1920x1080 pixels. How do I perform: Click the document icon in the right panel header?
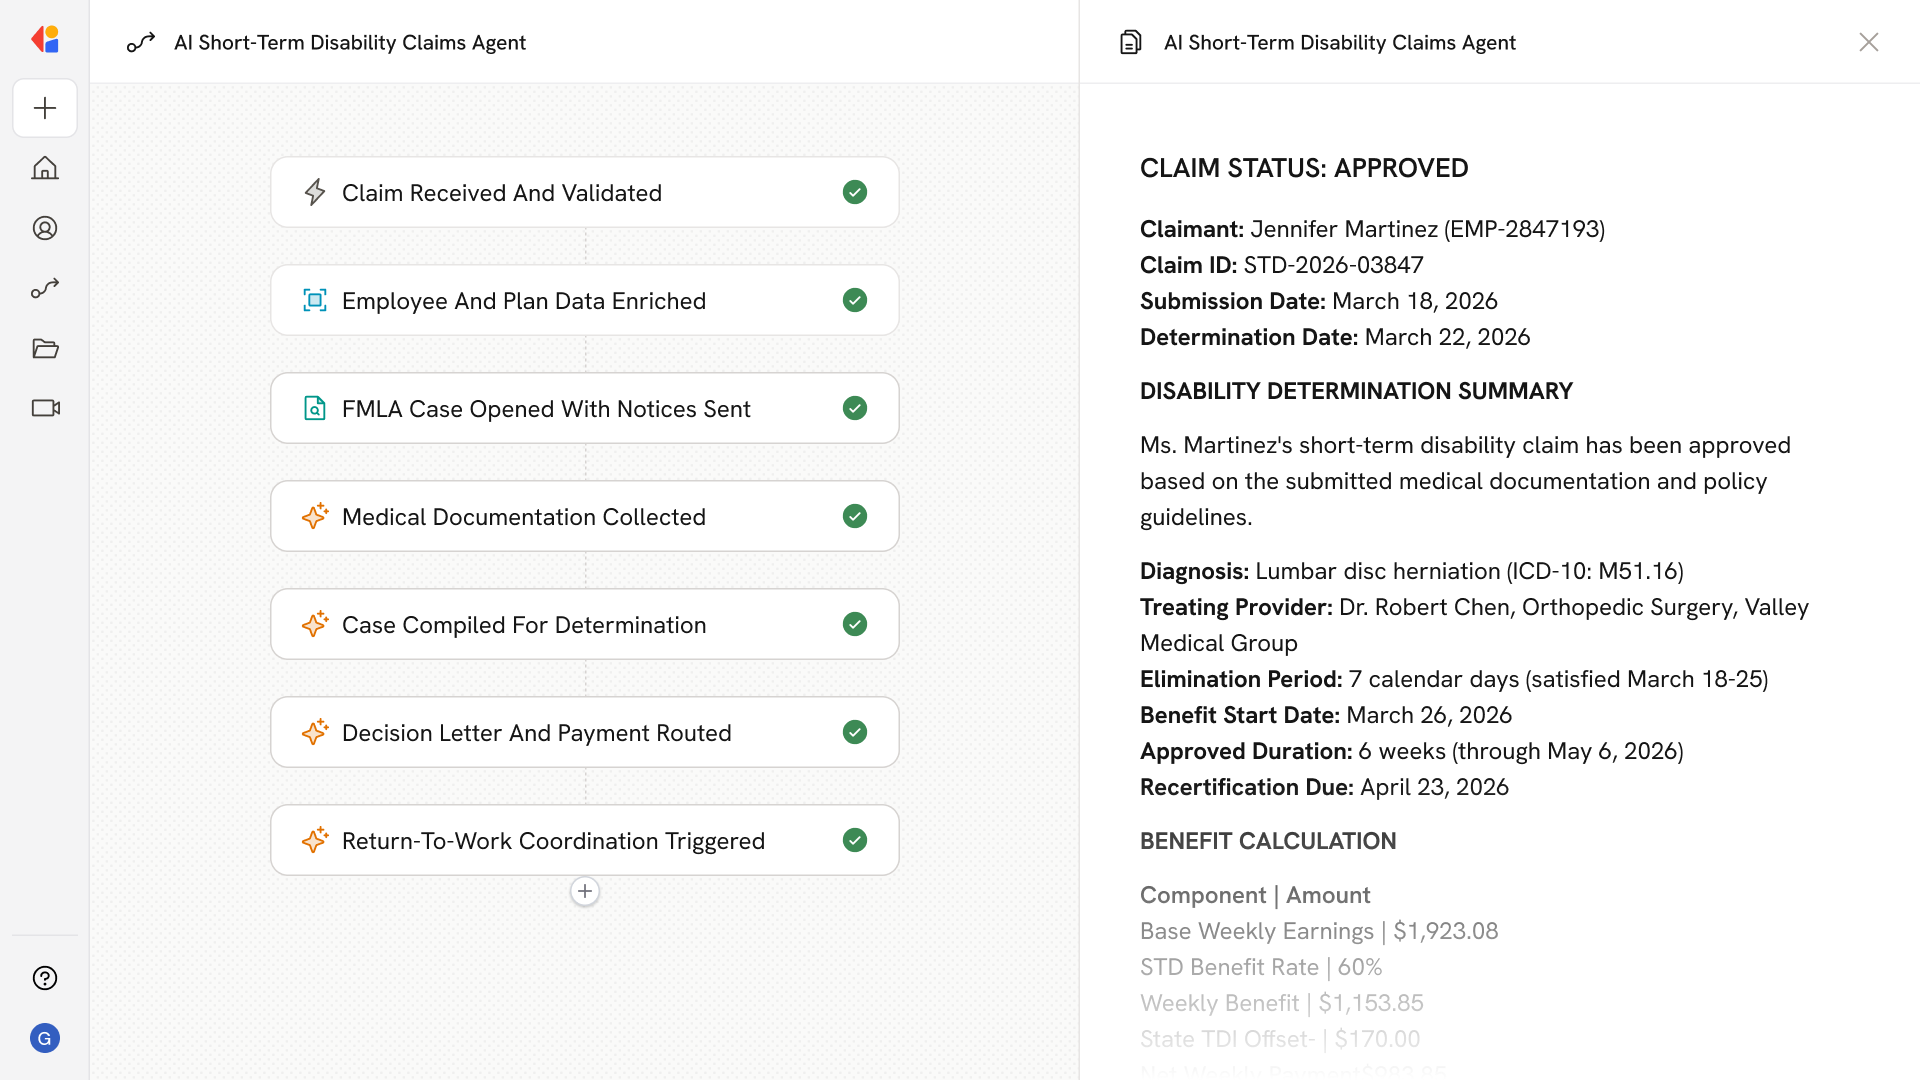tap(1130, 42)
